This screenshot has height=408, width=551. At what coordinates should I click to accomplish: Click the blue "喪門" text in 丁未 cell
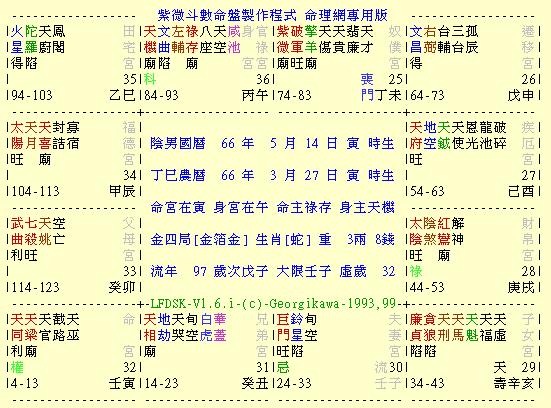pyautogui.click(x=367, y=87)
